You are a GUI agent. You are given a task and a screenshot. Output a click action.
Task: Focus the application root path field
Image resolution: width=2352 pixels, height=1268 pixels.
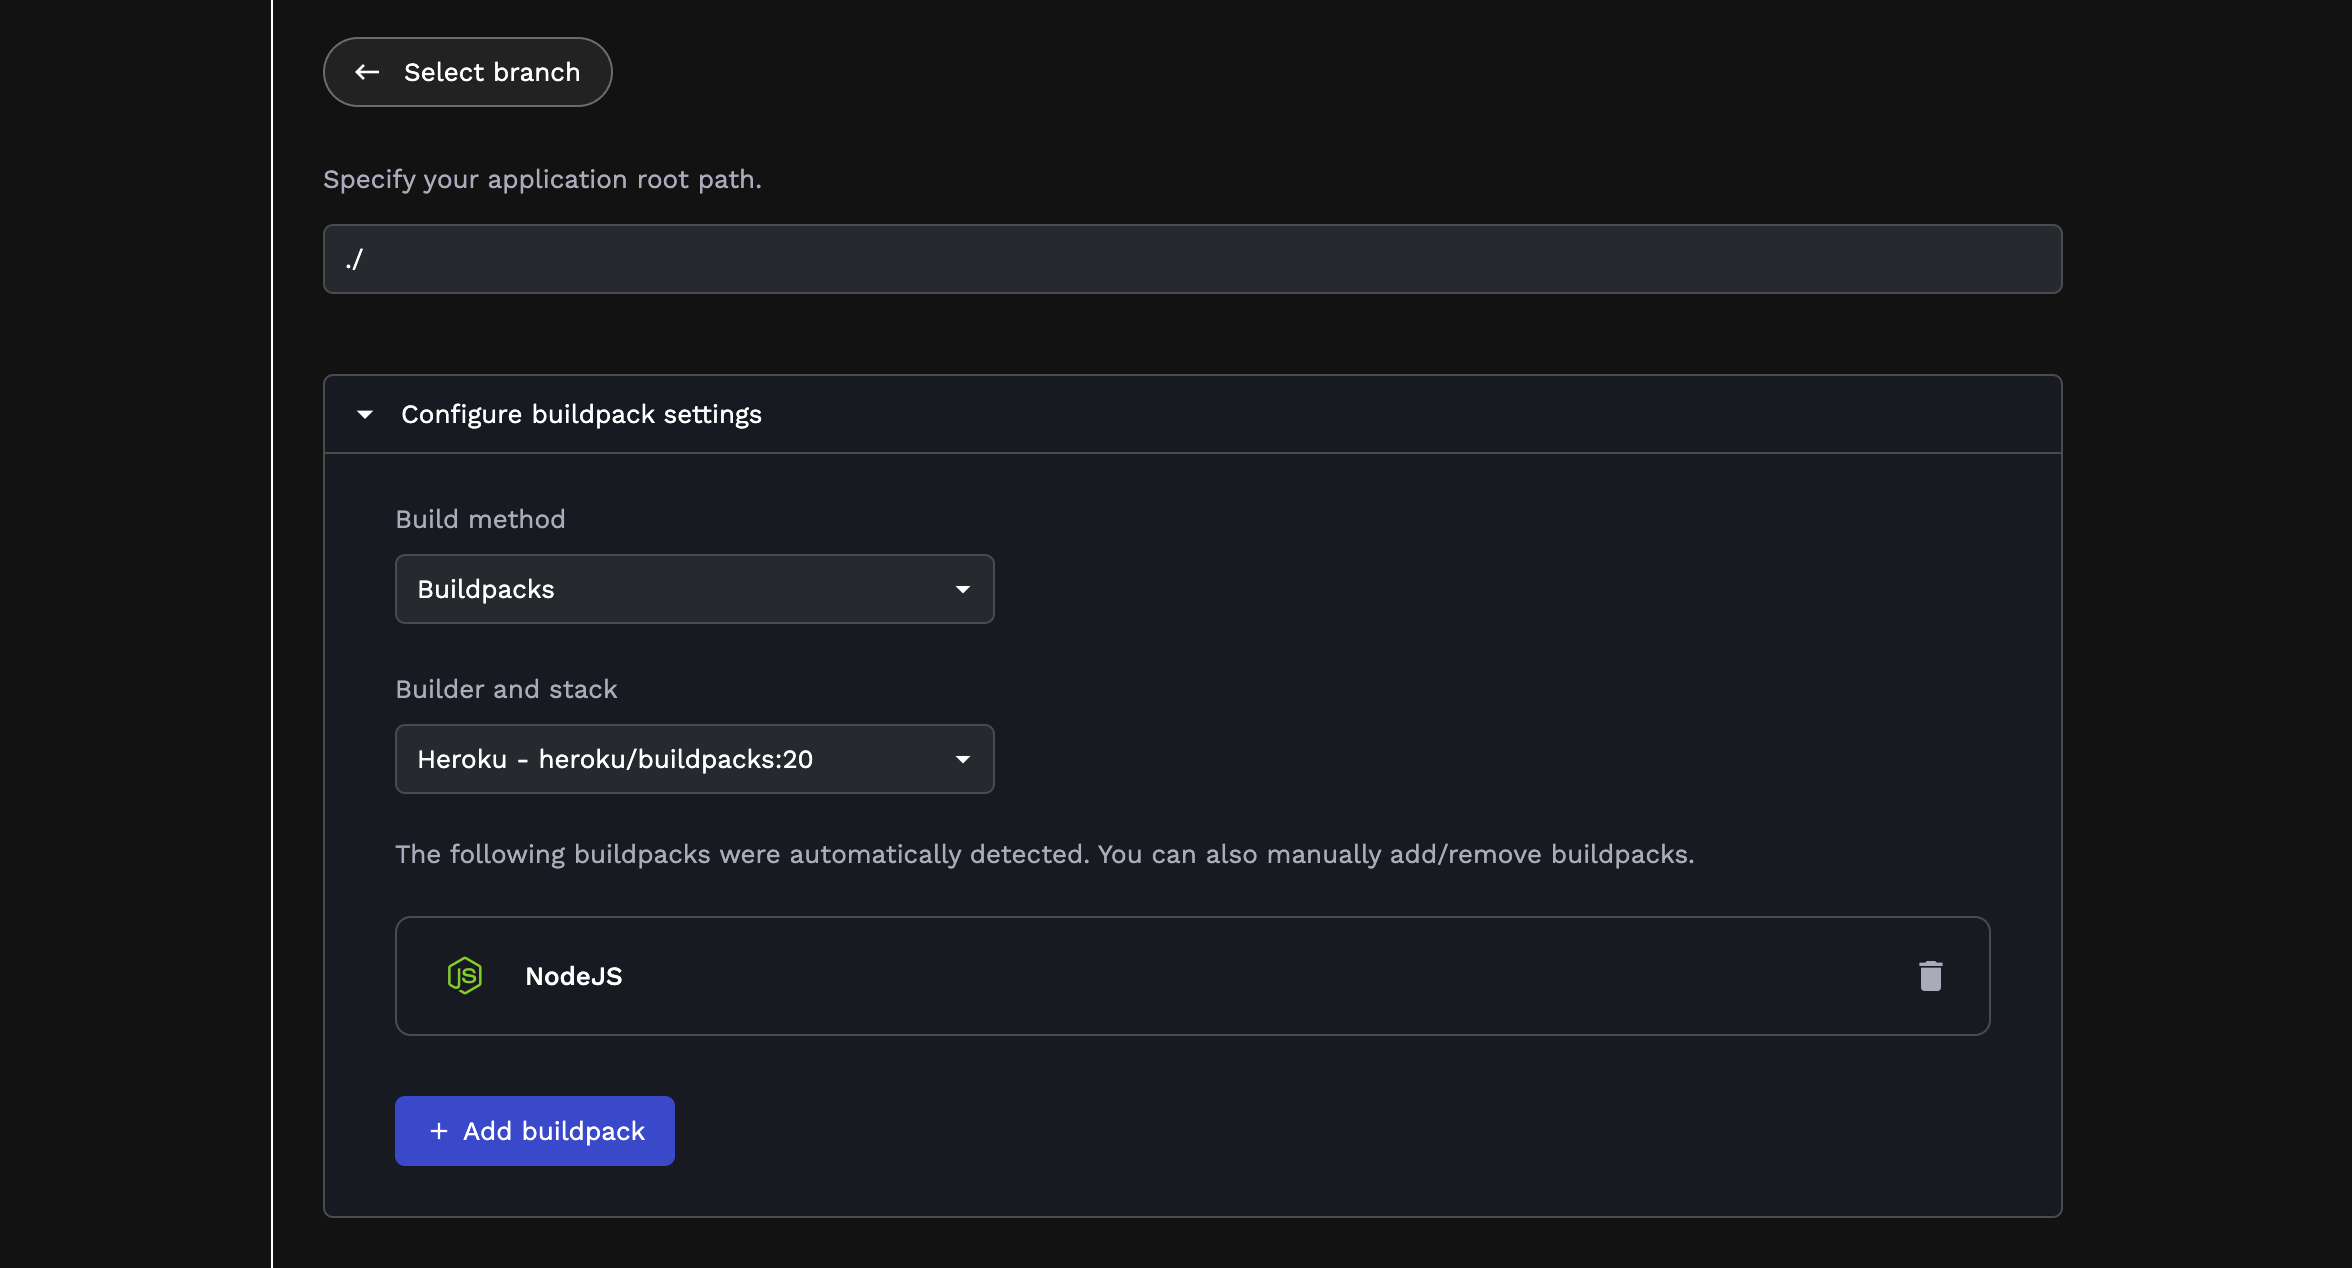click(x=1192, y=259)
